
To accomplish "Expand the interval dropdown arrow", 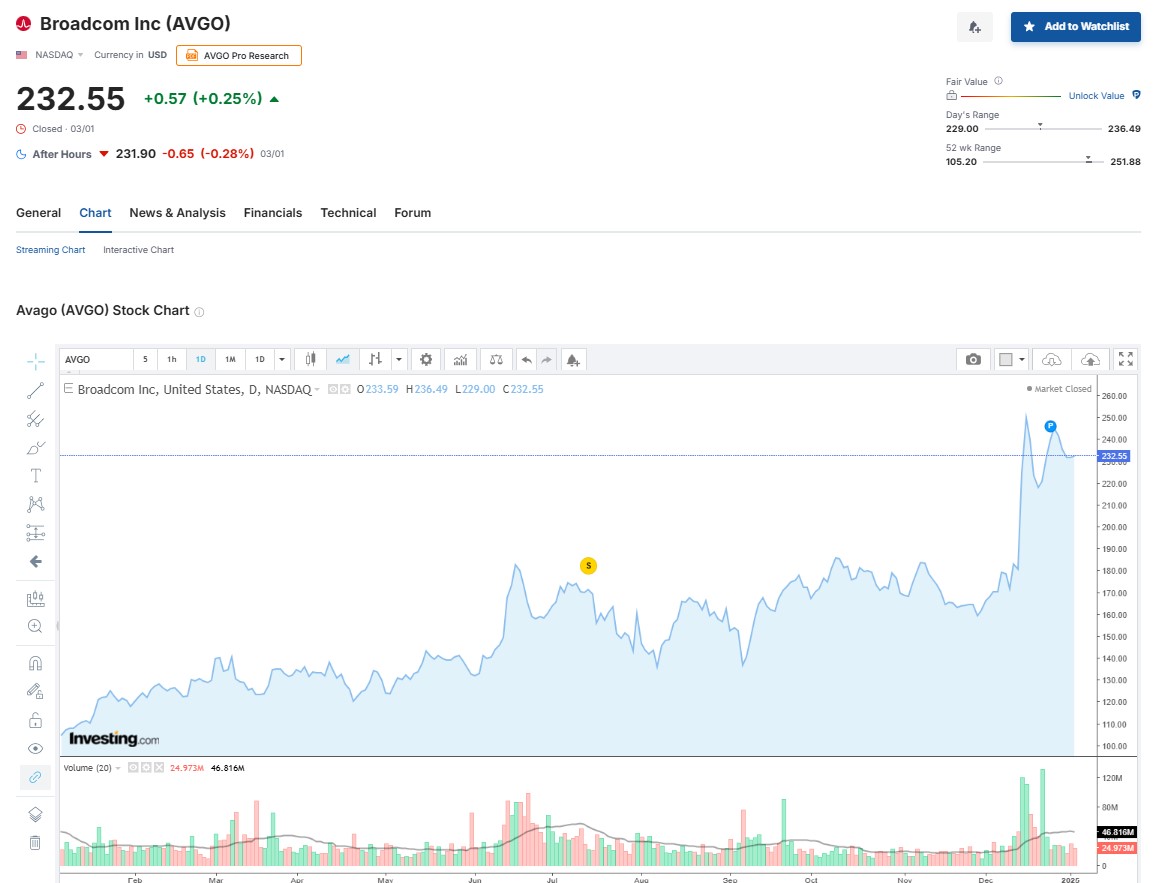I will point(282,359).
